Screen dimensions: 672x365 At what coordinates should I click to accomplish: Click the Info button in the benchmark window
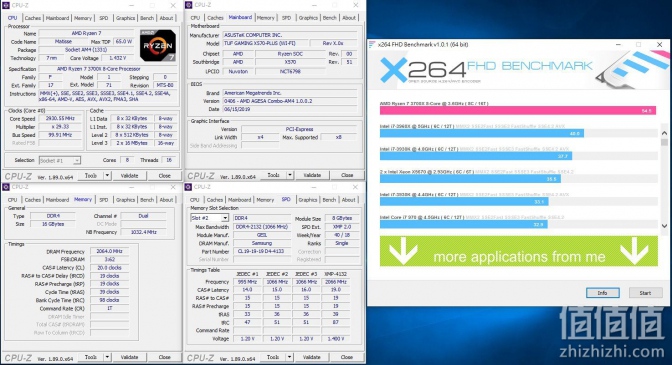tap(603, 293)
